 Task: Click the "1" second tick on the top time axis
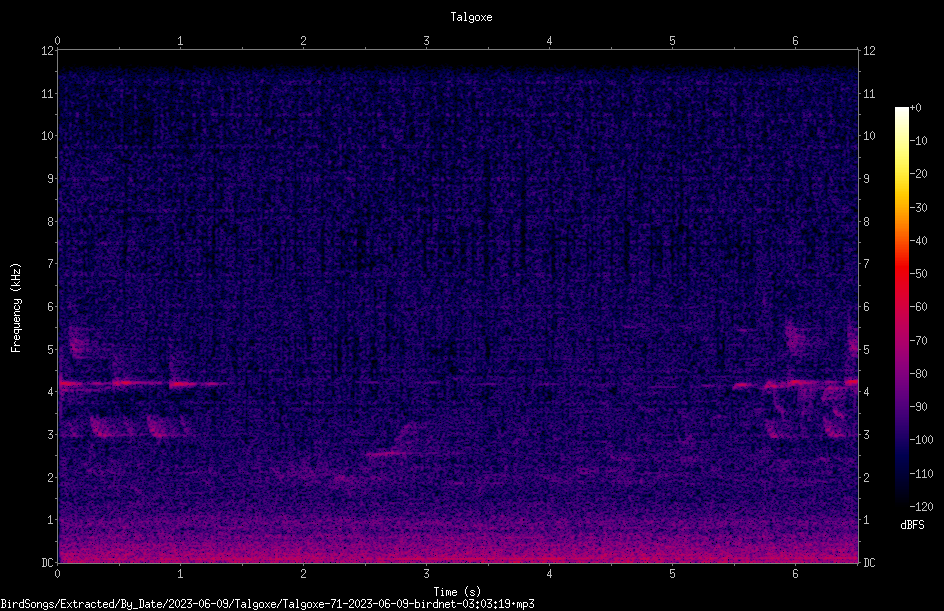(180, 41)
